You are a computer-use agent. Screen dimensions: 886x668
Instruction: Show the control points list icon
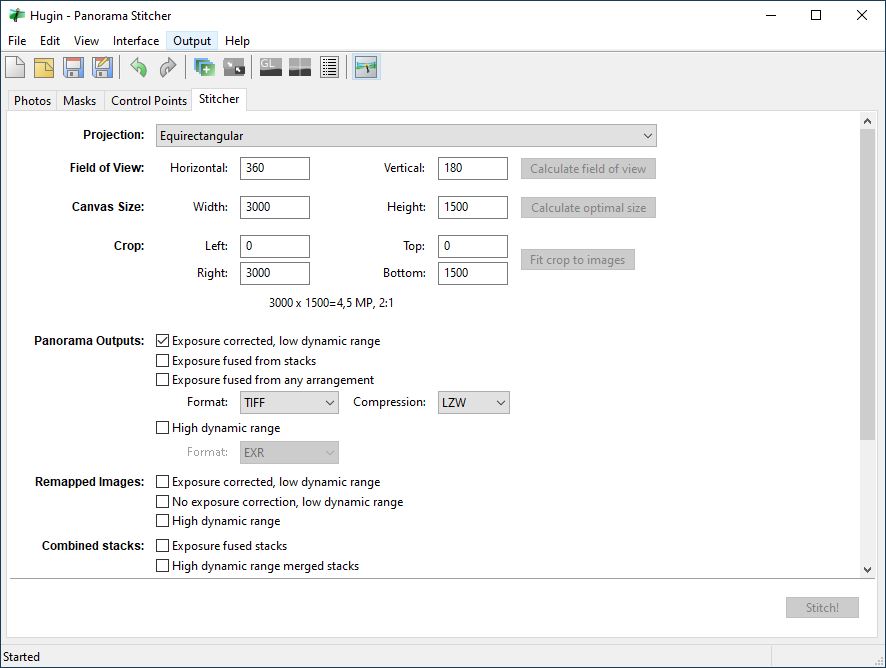click(x=329, y=67)
